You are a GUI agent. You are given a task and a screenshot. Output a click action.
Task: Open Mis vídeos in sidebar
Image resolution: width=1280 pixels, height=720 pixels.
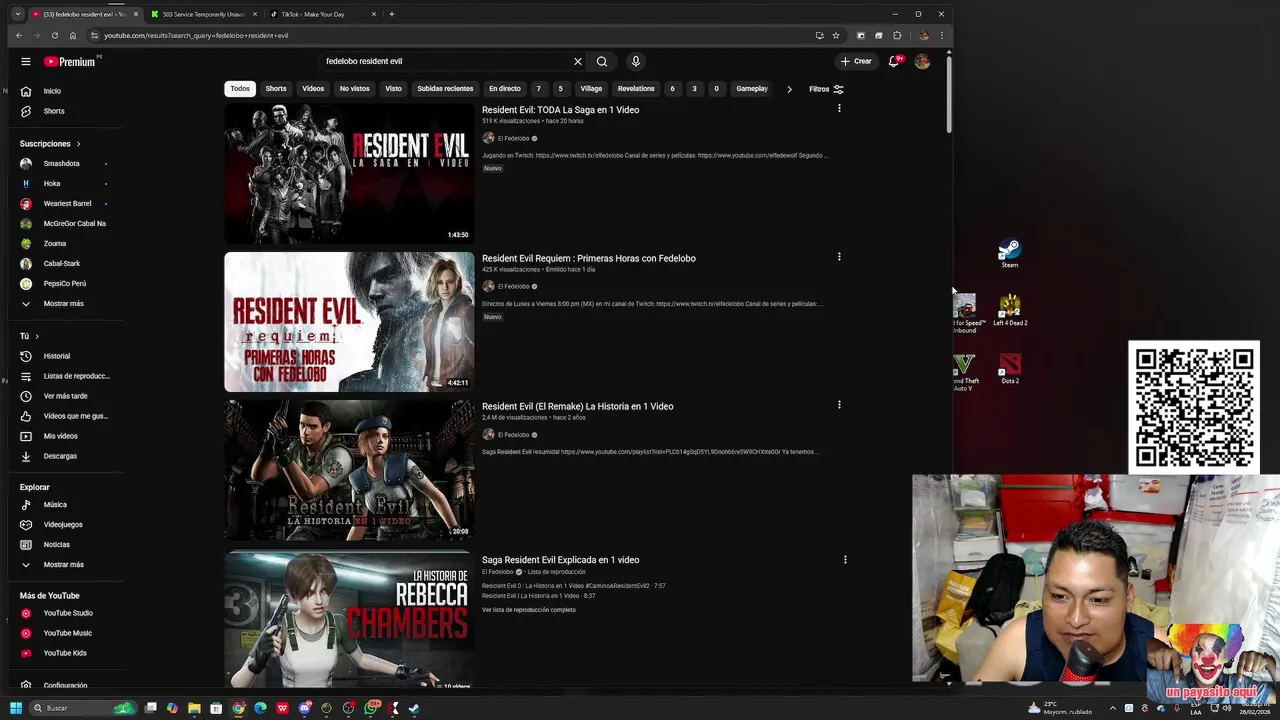click(x=62, y=436)
